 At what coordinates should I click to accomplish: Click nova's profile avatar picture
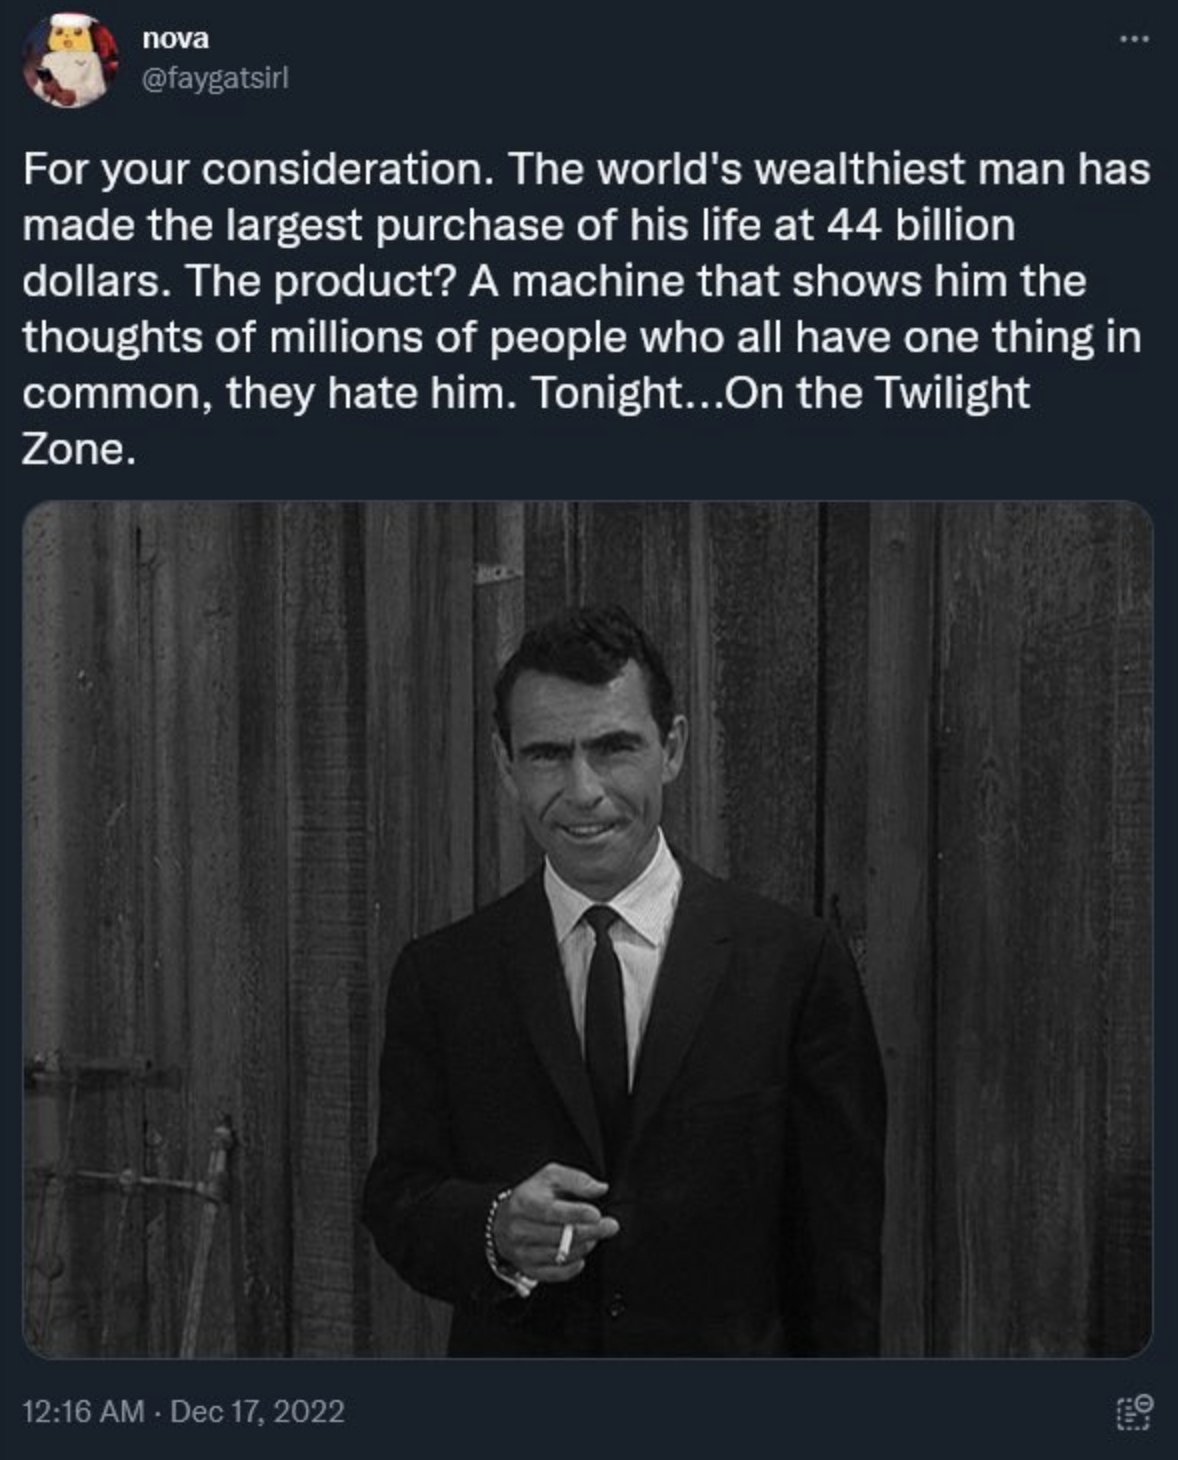66,62
